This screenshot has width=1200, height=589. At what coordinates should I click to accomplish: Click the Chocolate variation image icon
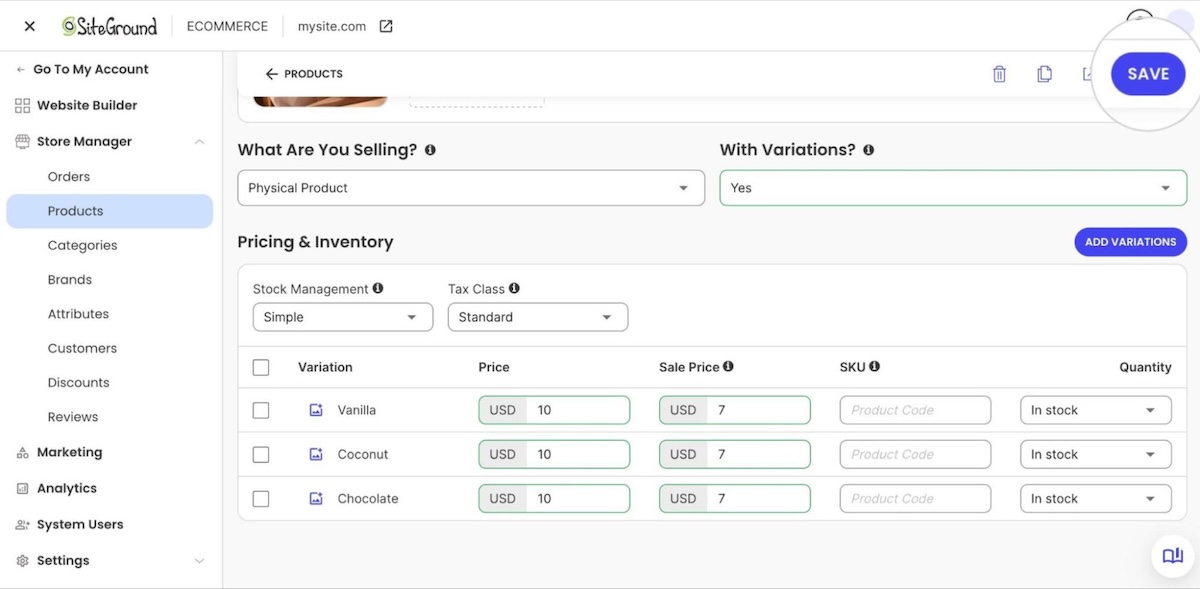click(316, 498)
